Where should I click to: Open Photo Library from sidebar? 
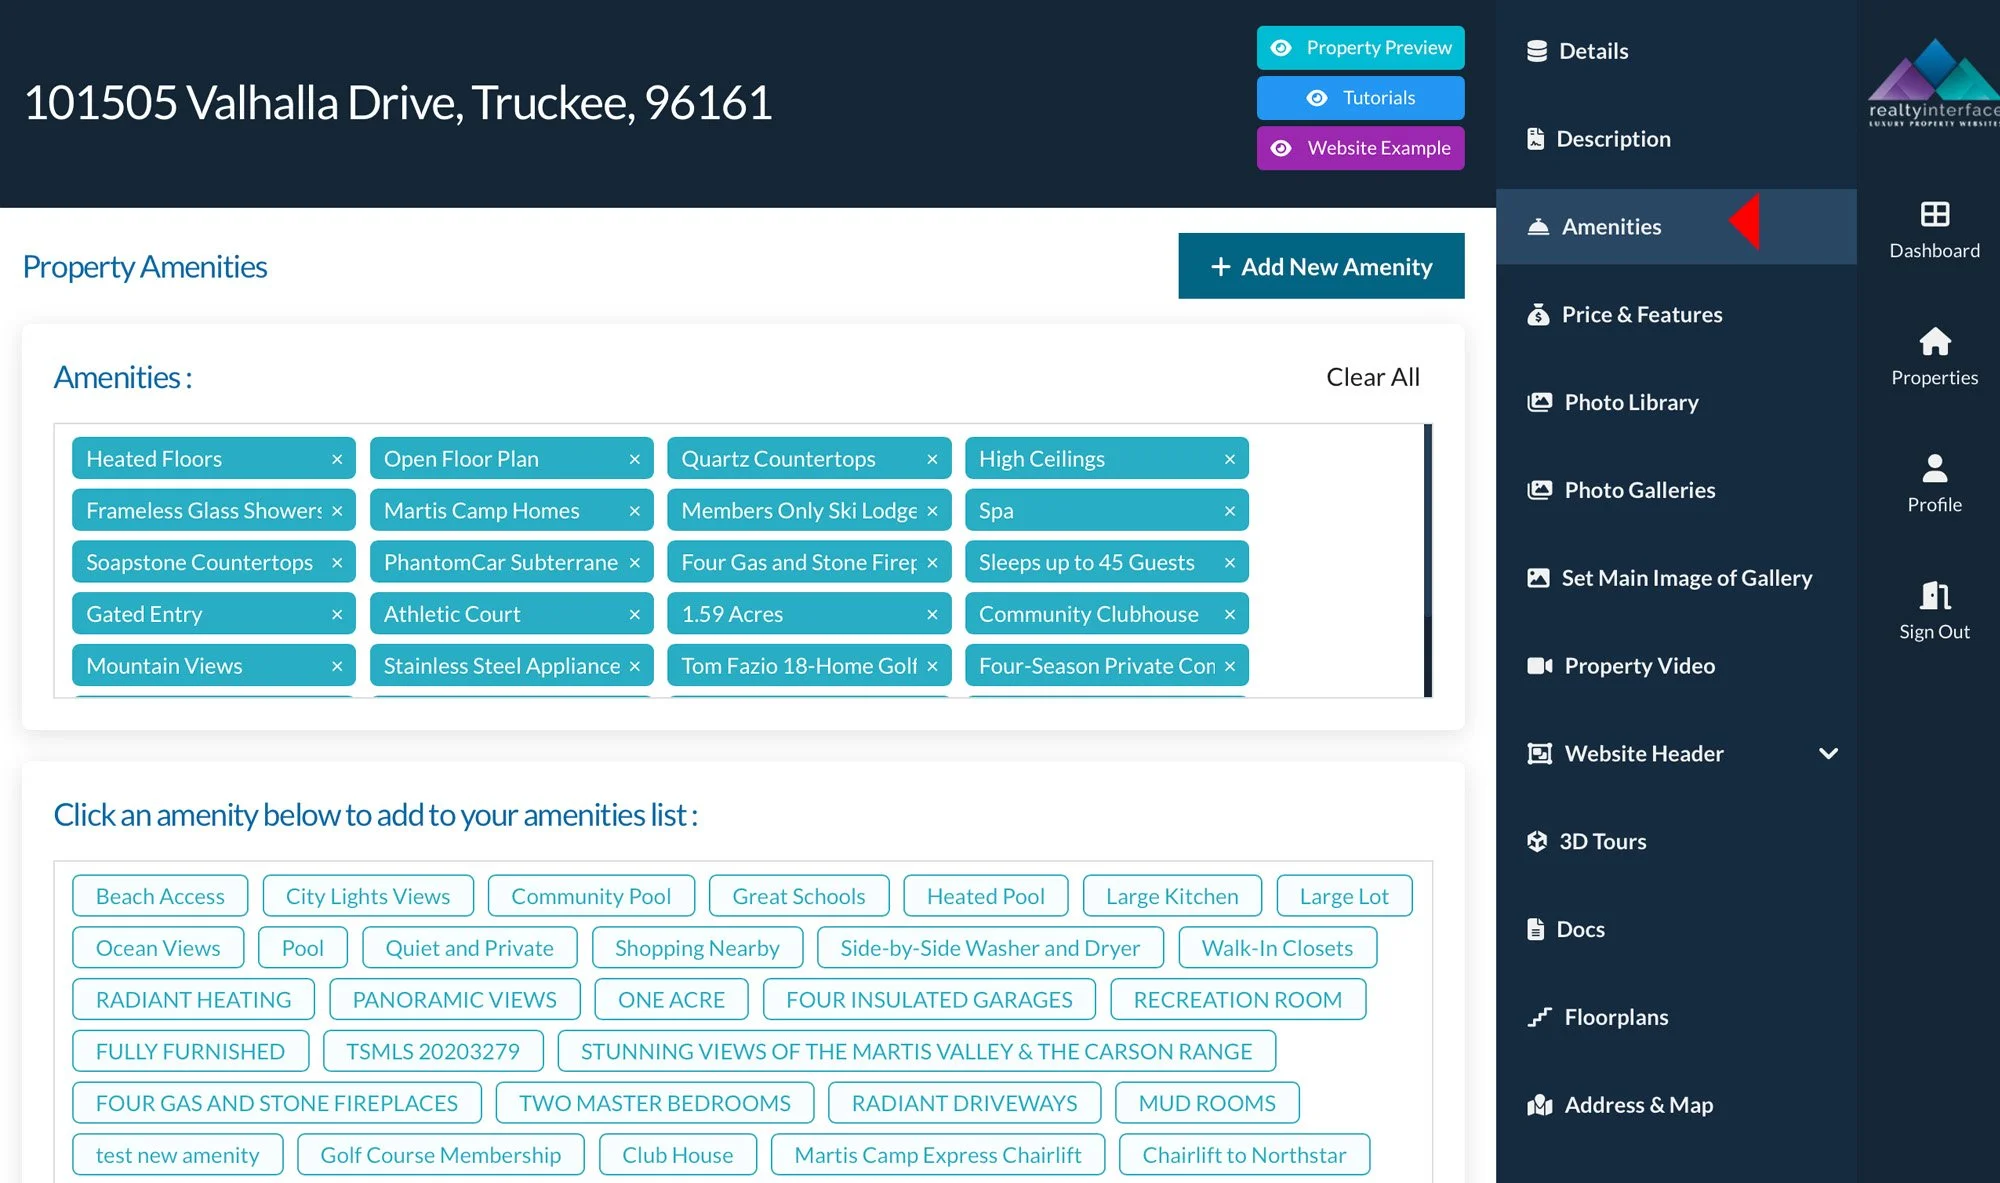pyautogui.click(x=1630, y=402)
